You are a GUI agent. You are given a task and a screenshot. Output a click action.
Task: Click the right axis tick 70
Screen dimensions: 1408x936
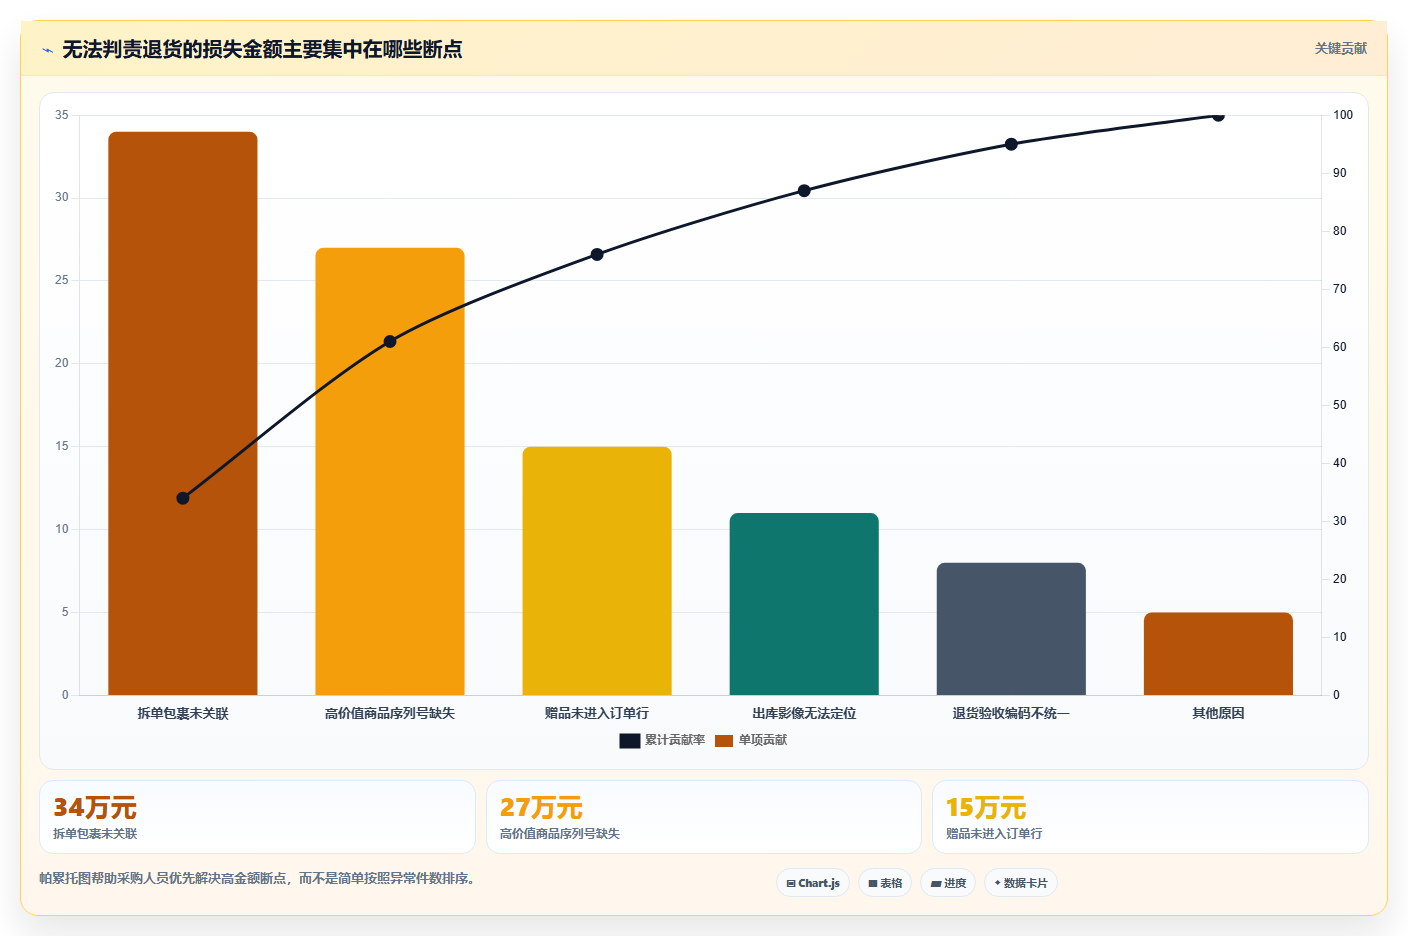[x=1340, y=289]
